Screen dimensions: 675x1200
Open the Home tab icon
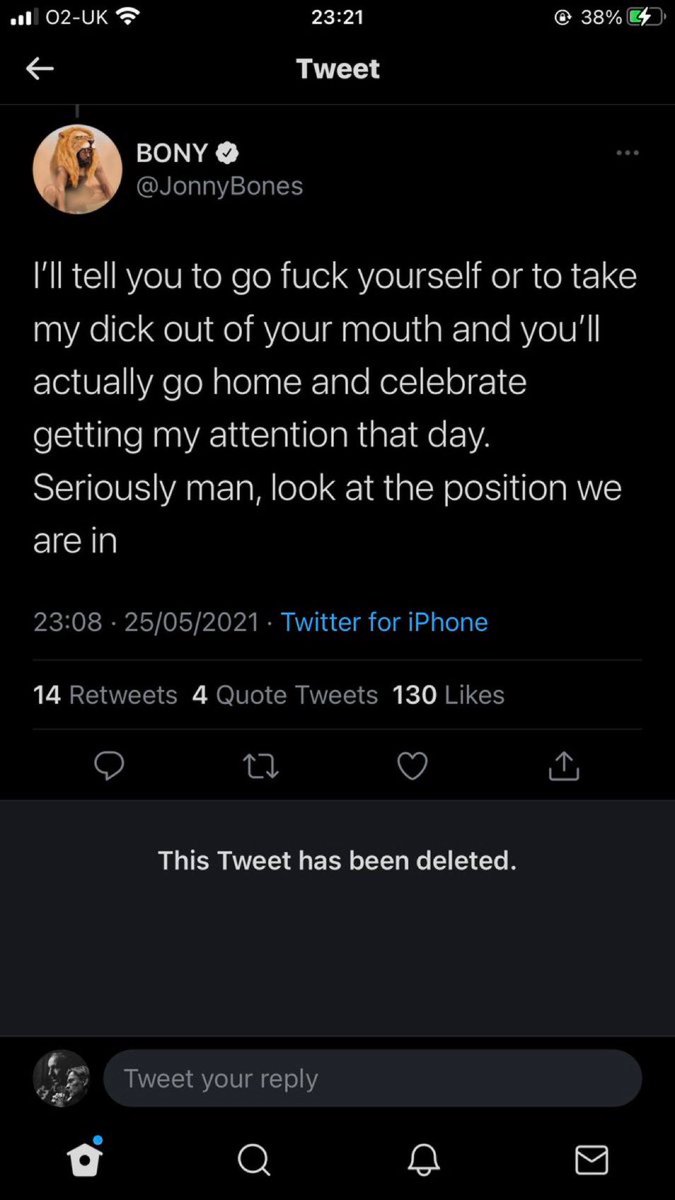pos(84,1158)
